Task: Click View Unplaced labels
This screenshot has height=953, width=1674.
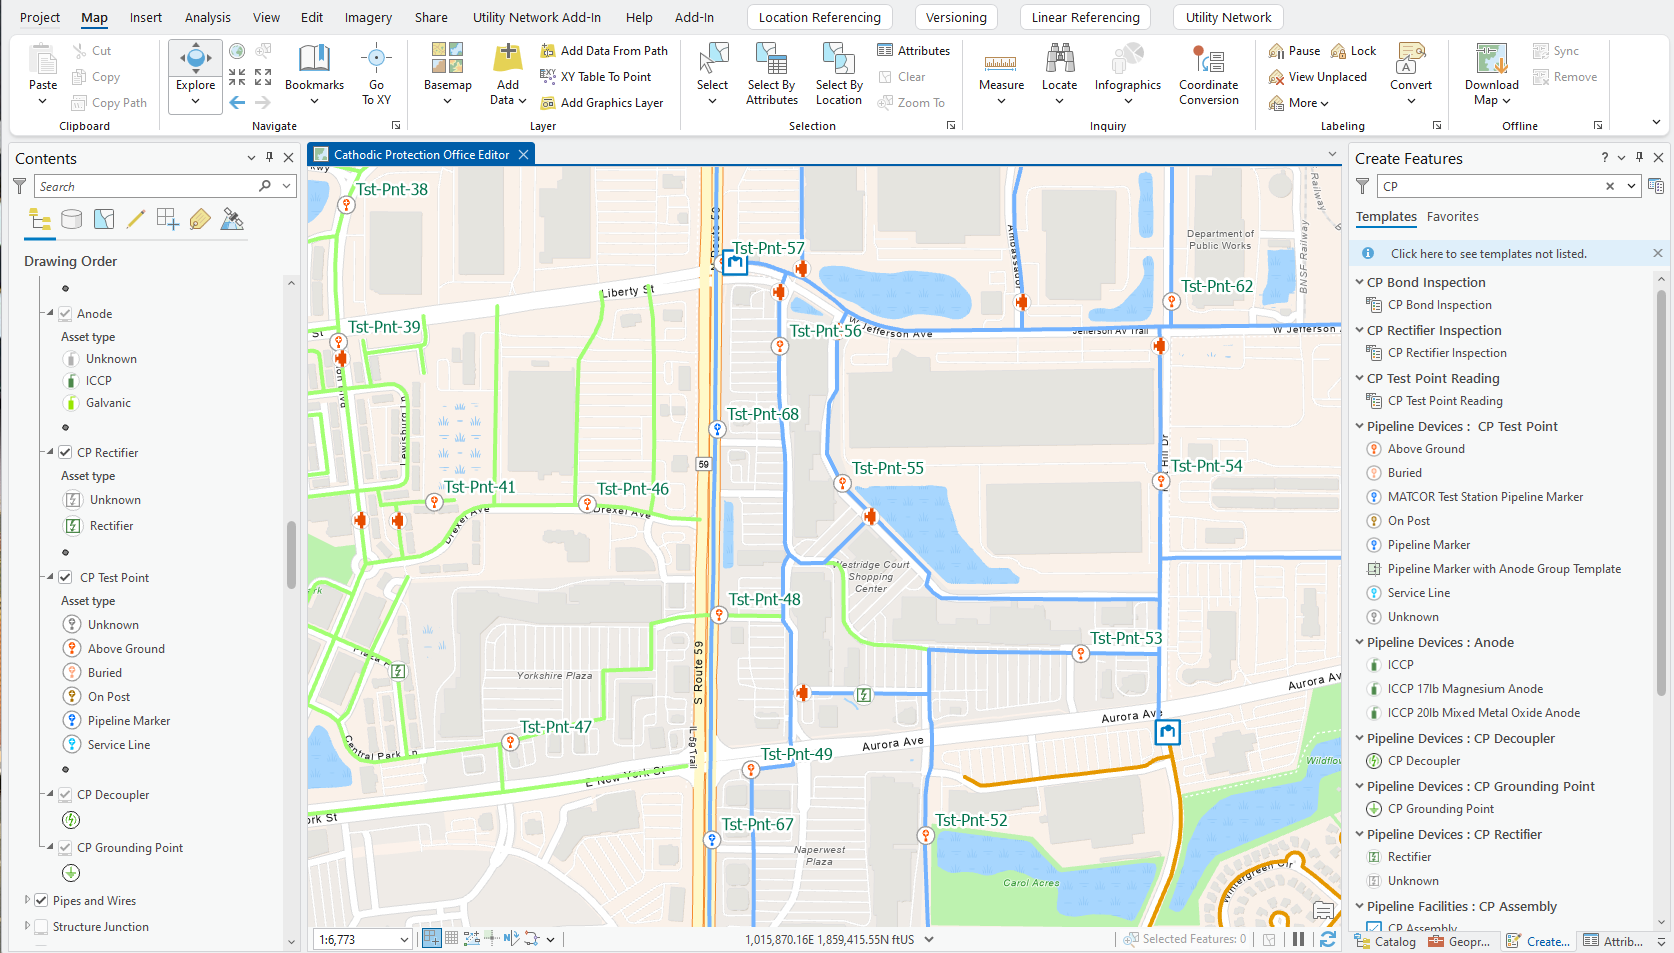Action: (x=1317, y=77)
